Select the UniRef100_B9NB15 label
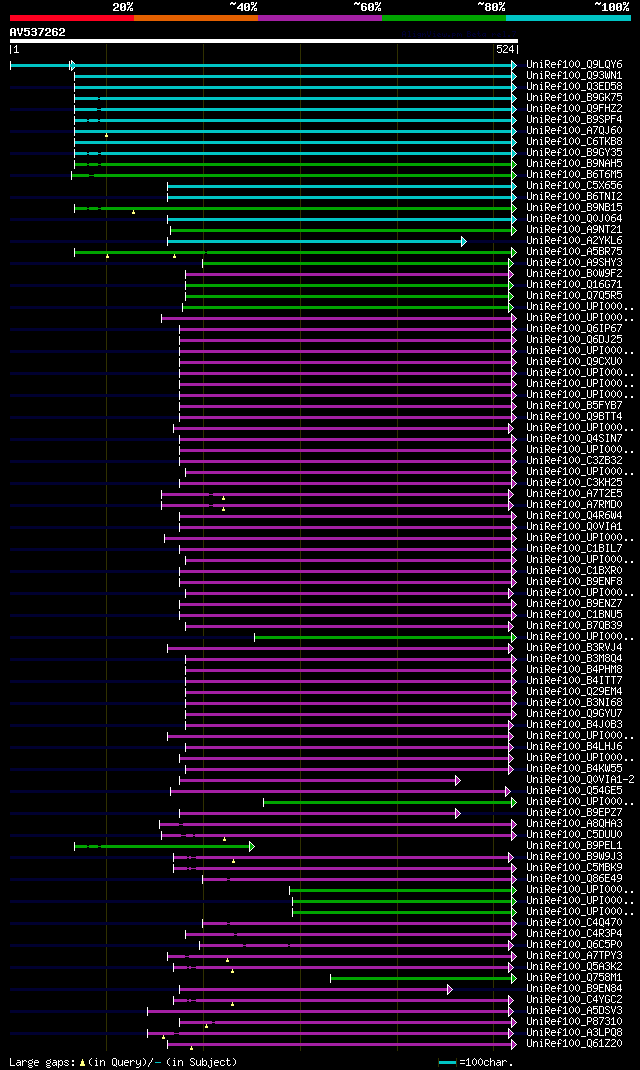 point(574,207)
